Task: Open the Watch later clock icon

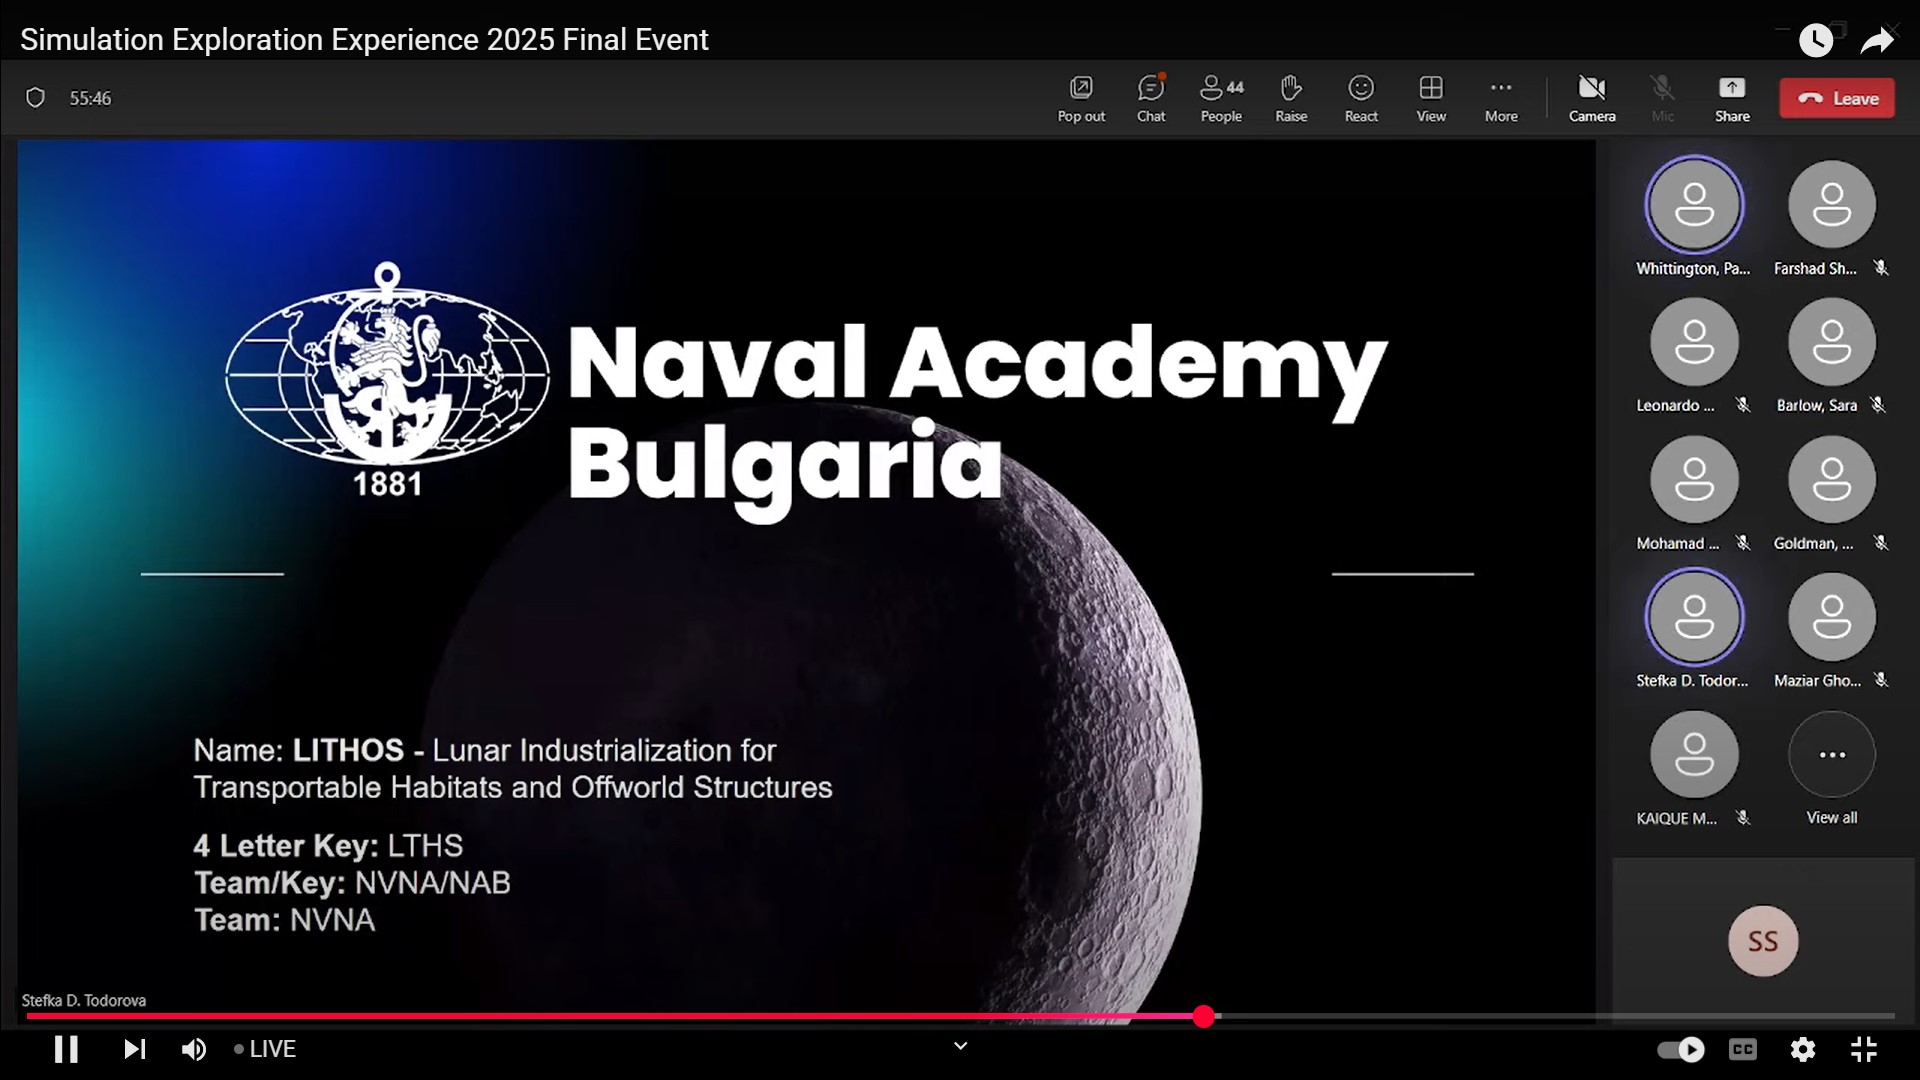Action: click(1816, 40)
